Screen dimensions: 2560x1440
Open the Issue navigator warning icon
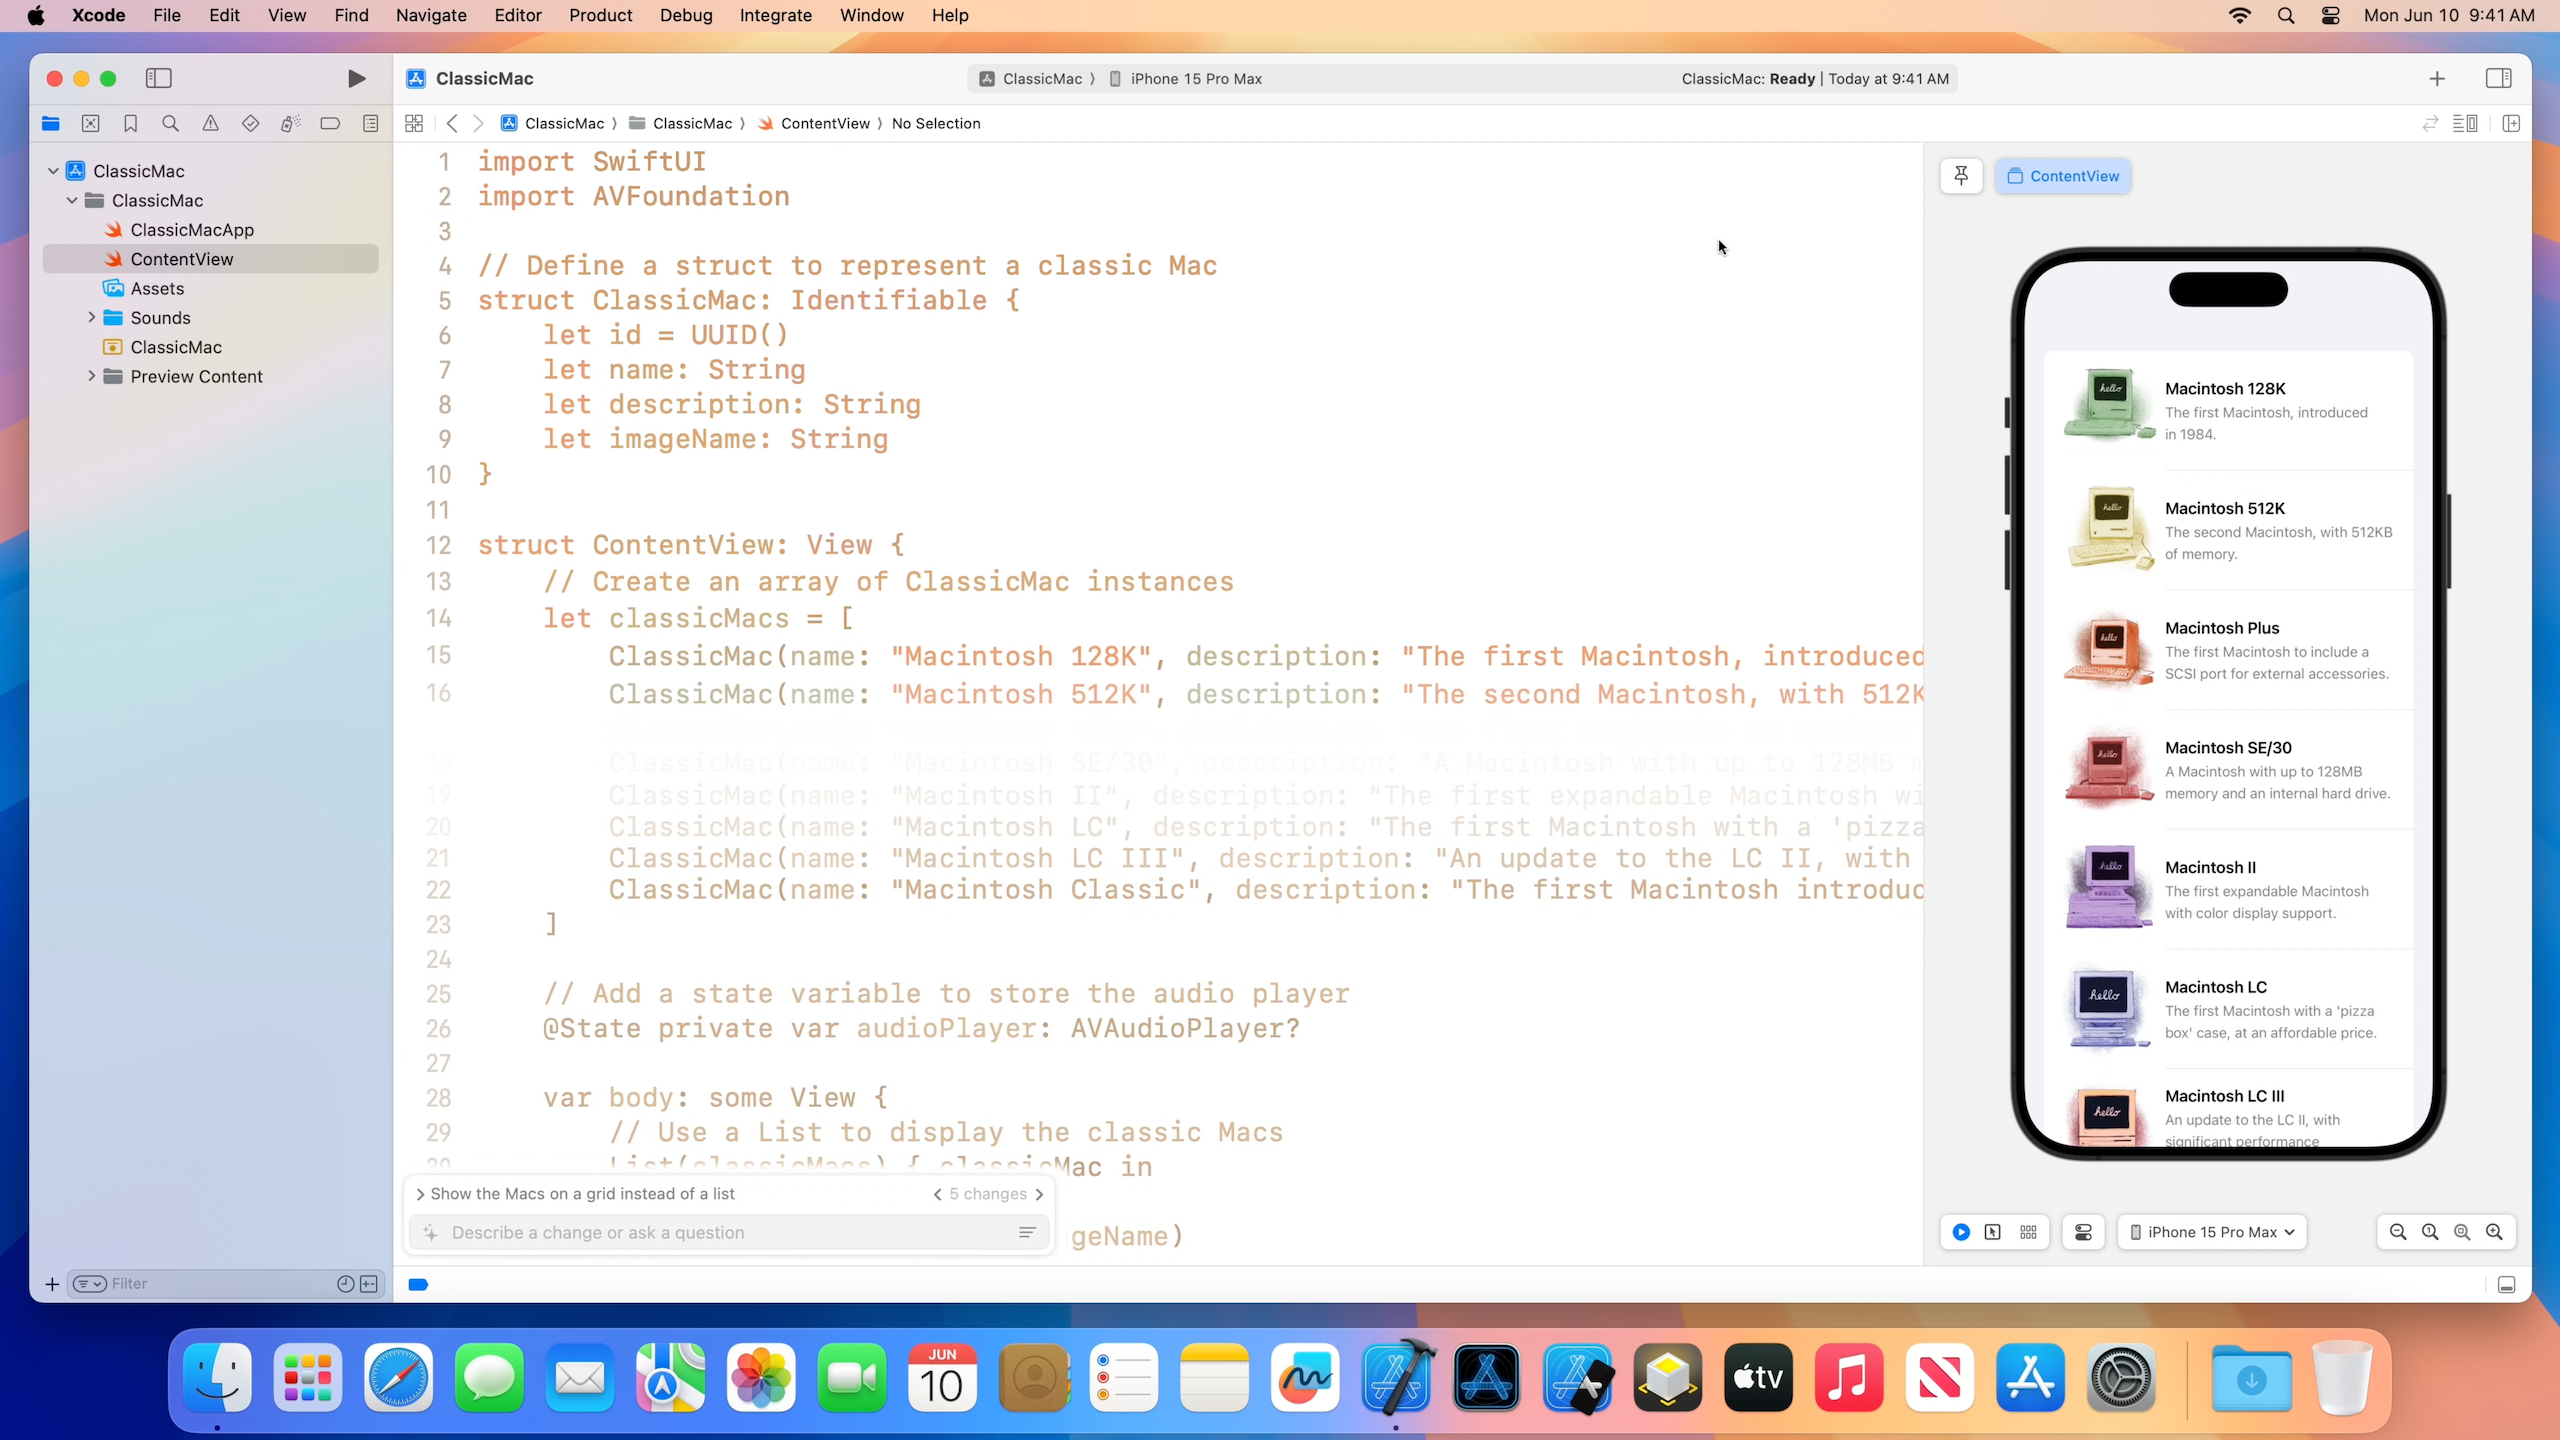point(211,123)
